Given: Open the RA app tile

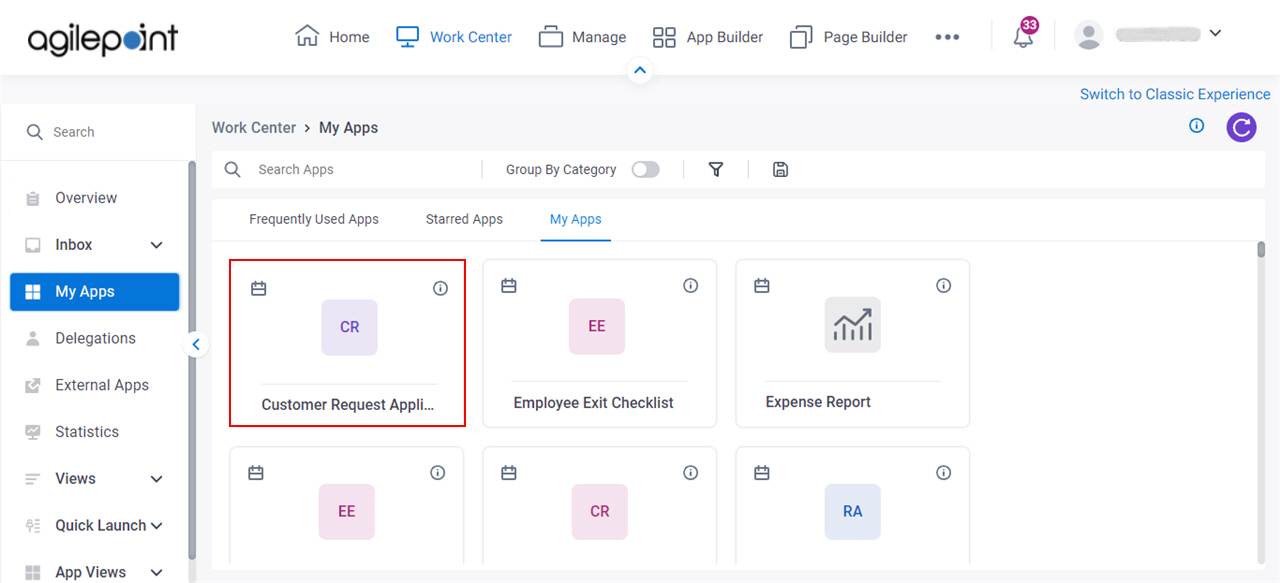Looking at the screenshot, I should click(x=853, y=512).
